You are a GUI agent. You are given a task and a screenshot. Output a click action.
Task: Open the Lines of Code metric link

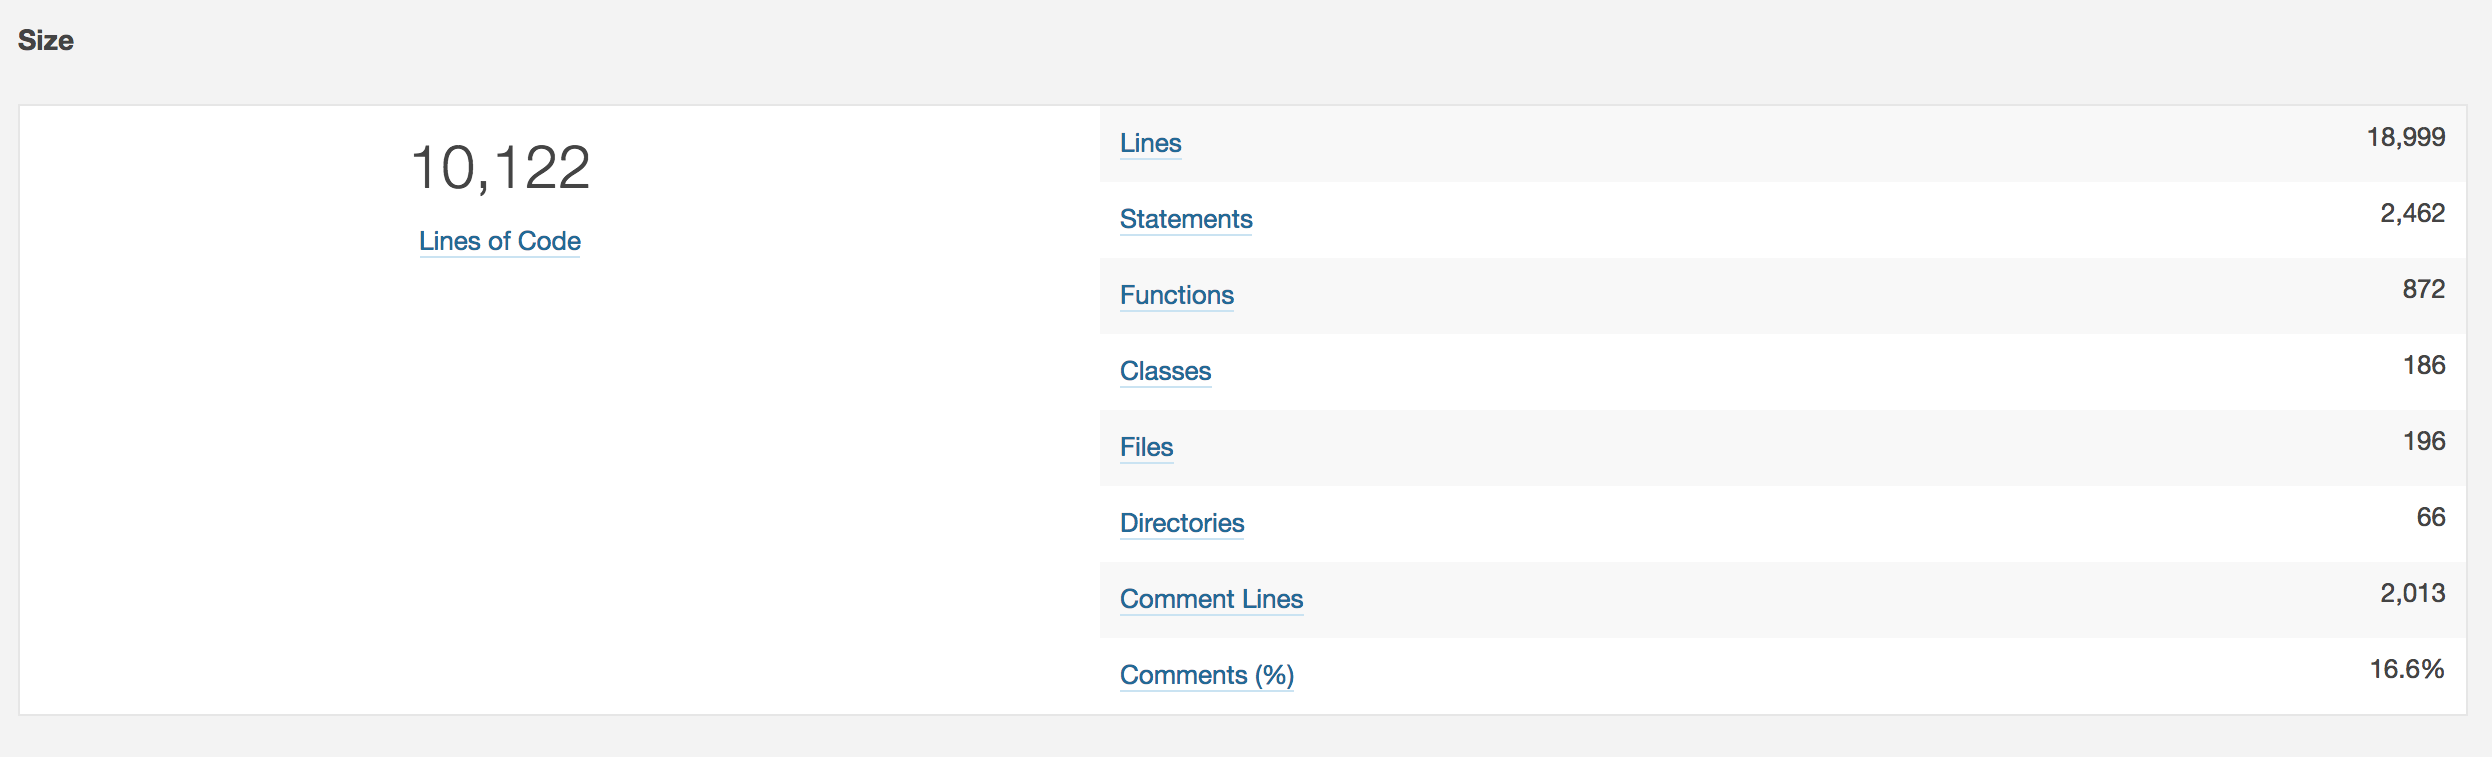(499, 241)
